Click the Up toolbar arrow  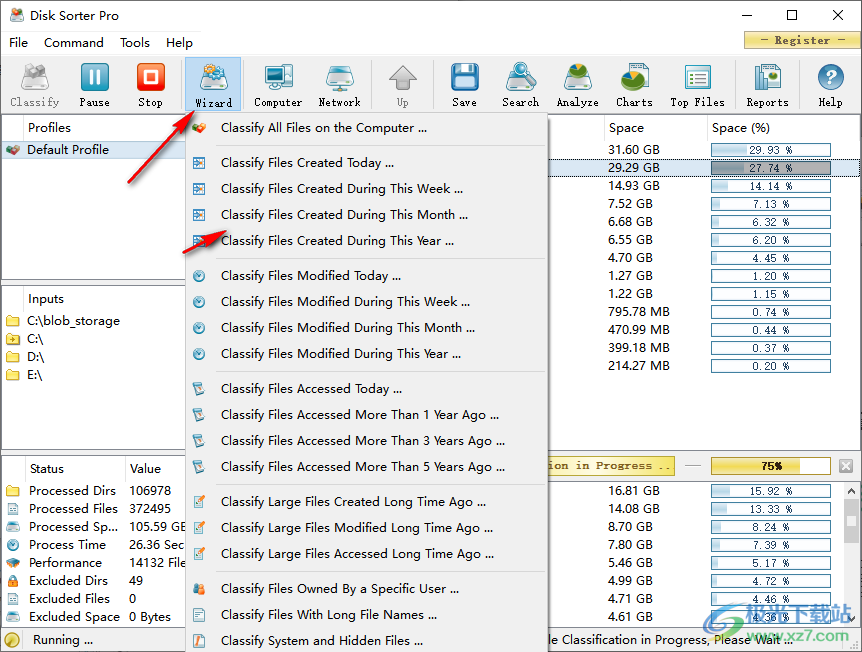pyautogui.click(x=402, y=85)
